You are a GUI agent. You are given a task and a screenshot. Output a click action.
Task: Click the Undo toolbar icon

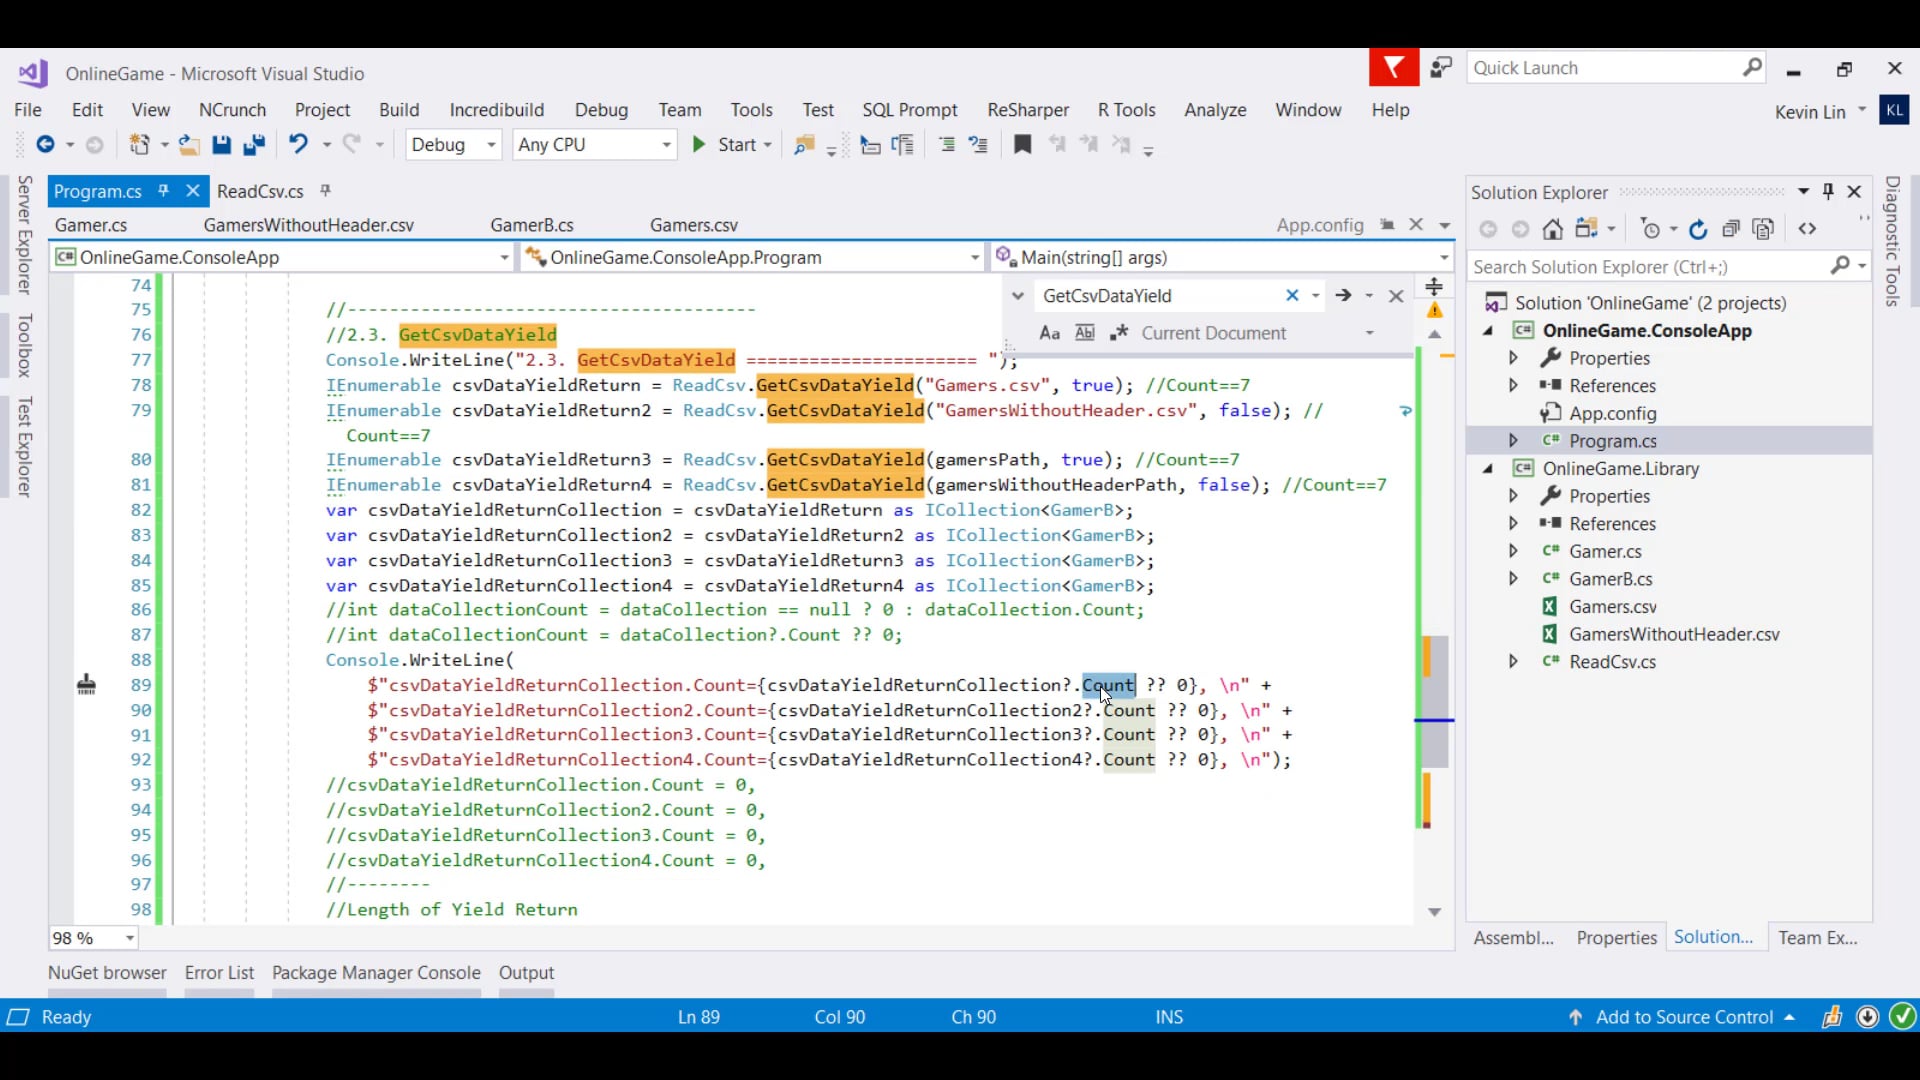click(x=298, y=145)
